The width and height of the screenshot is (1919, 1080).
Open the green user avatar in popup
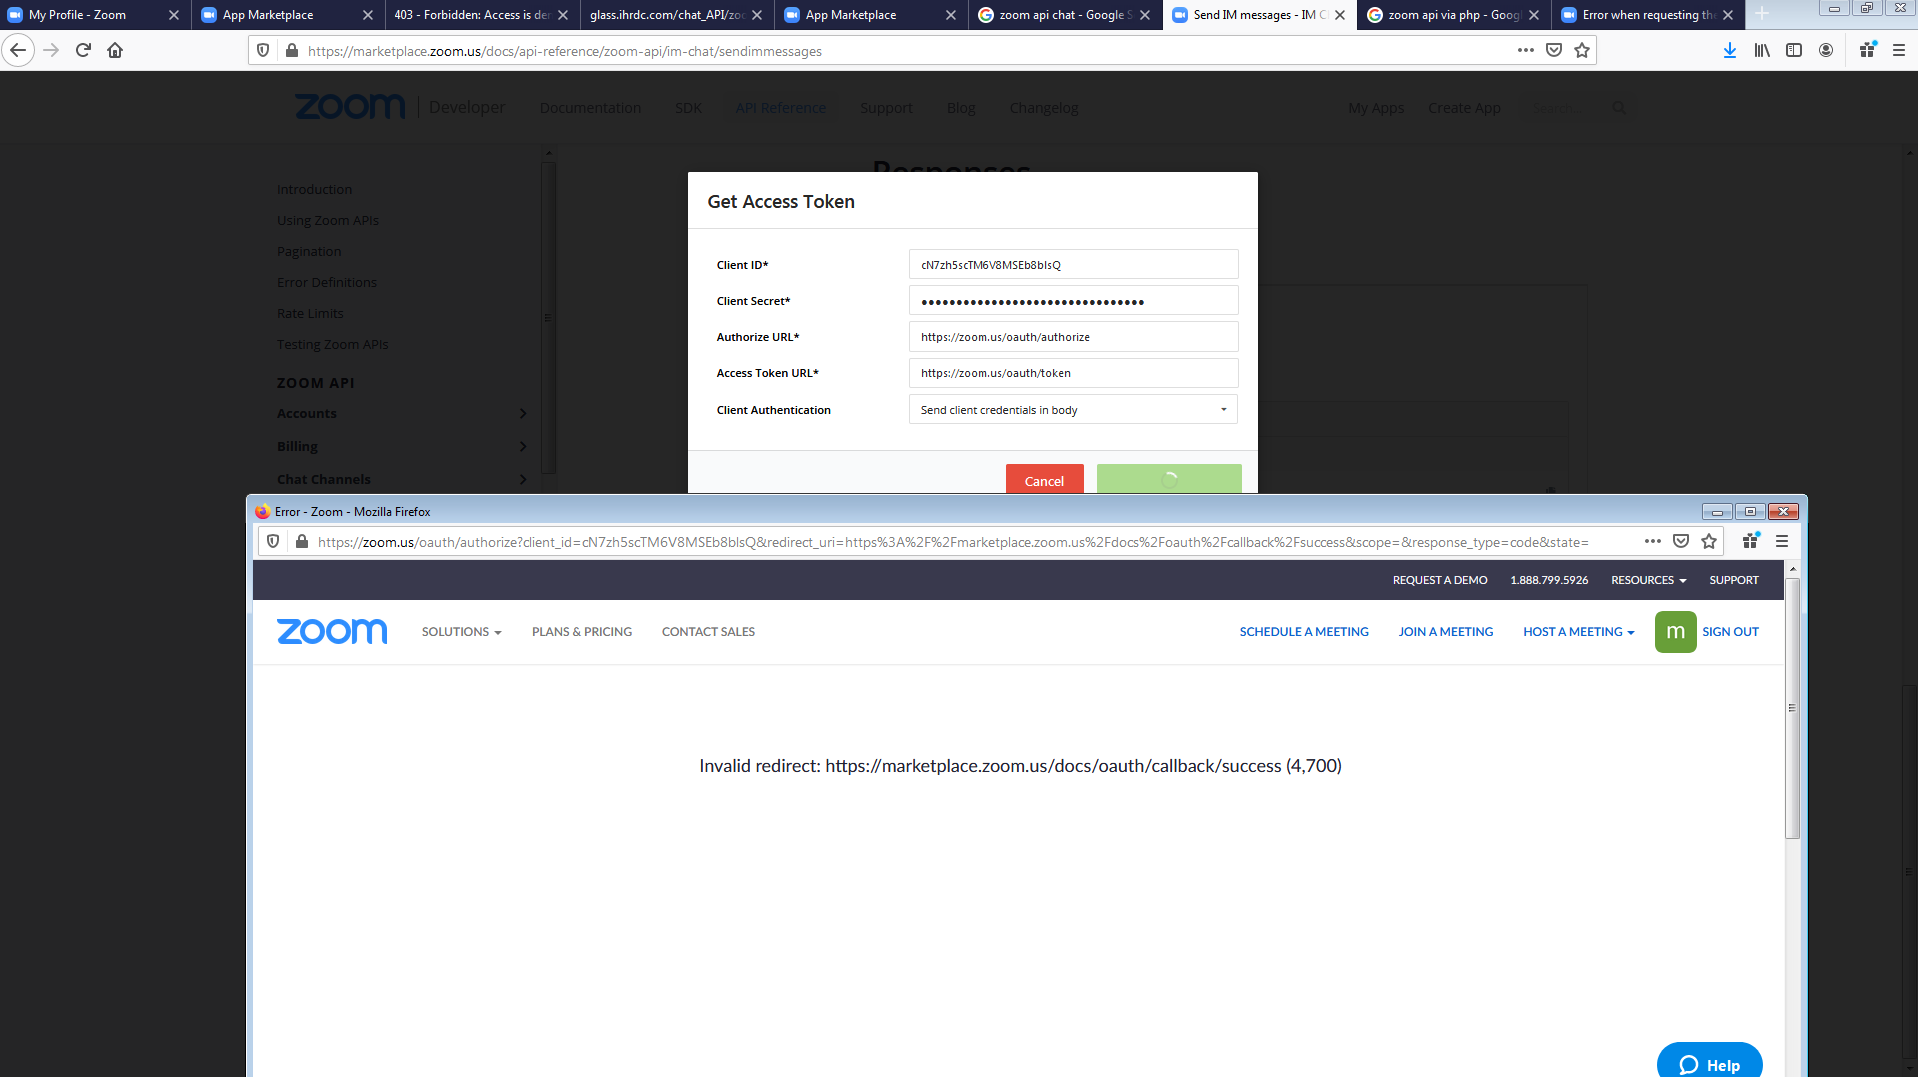click(x=1675, y=632)
